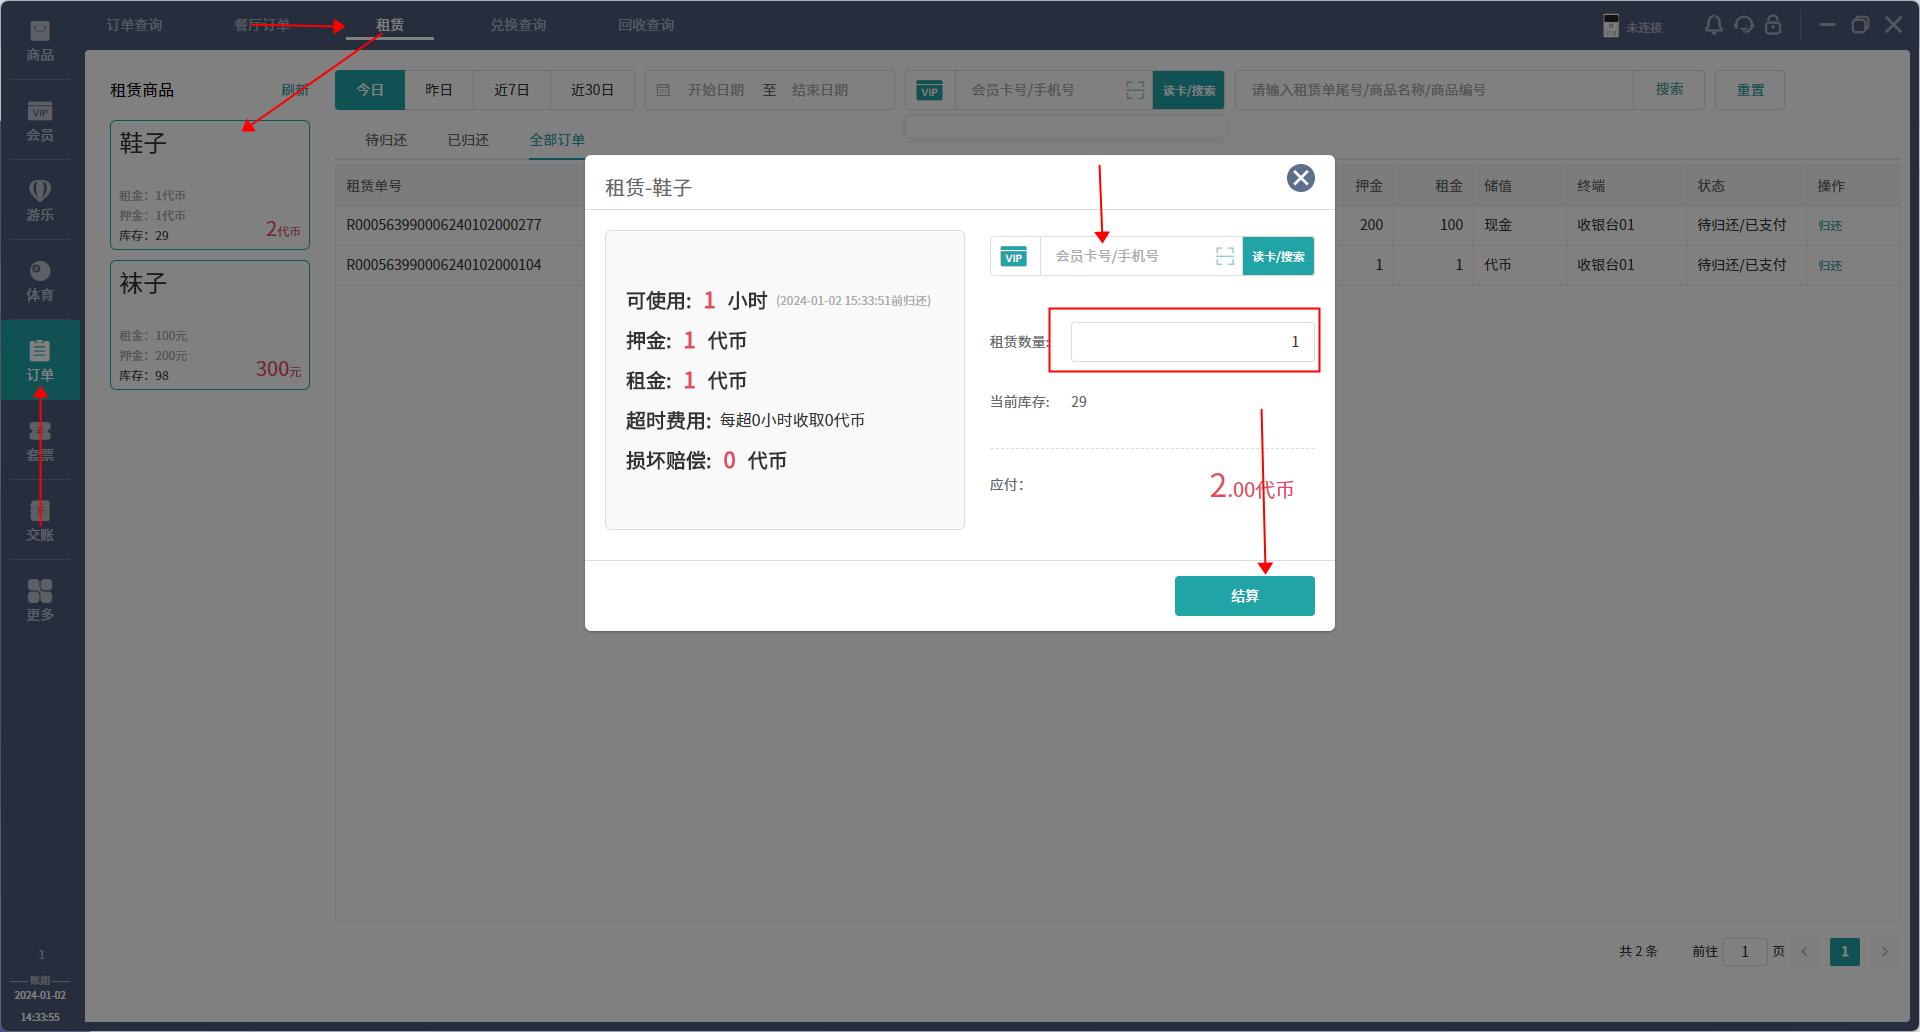Show the 全部订单 tab

pos(557,140)
